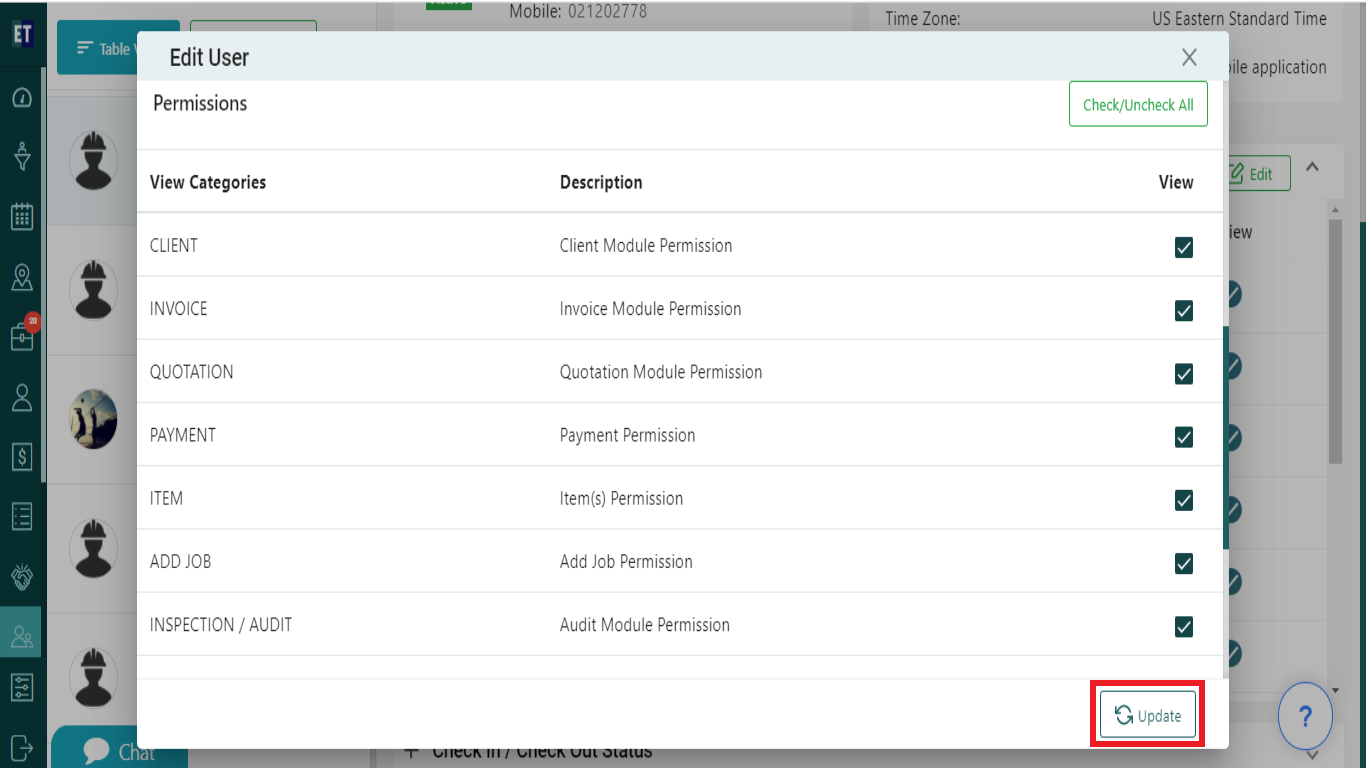Screen dimensions: 1366x768
Task: Click the map location pin sidebar icon
Action: pyautogui.click(x=22, y=277)
